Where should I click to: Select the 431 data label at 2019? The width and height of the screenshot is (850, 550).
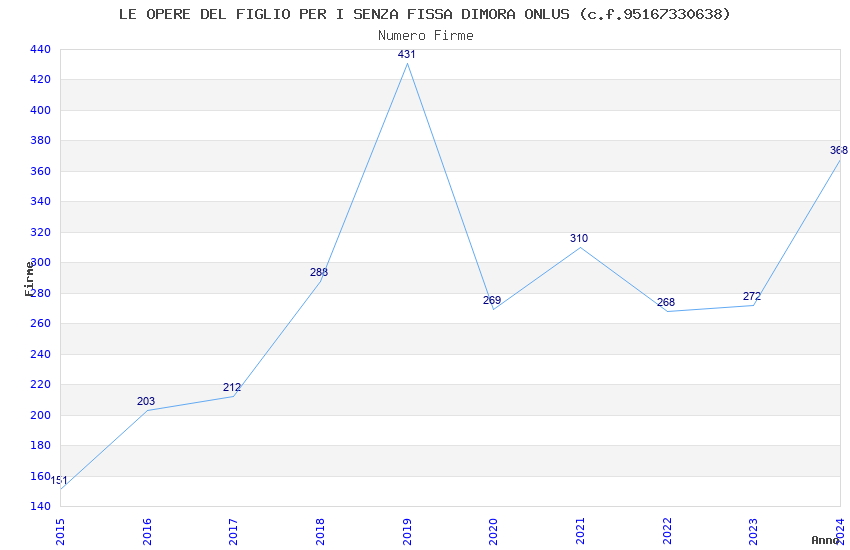[407, 54]
